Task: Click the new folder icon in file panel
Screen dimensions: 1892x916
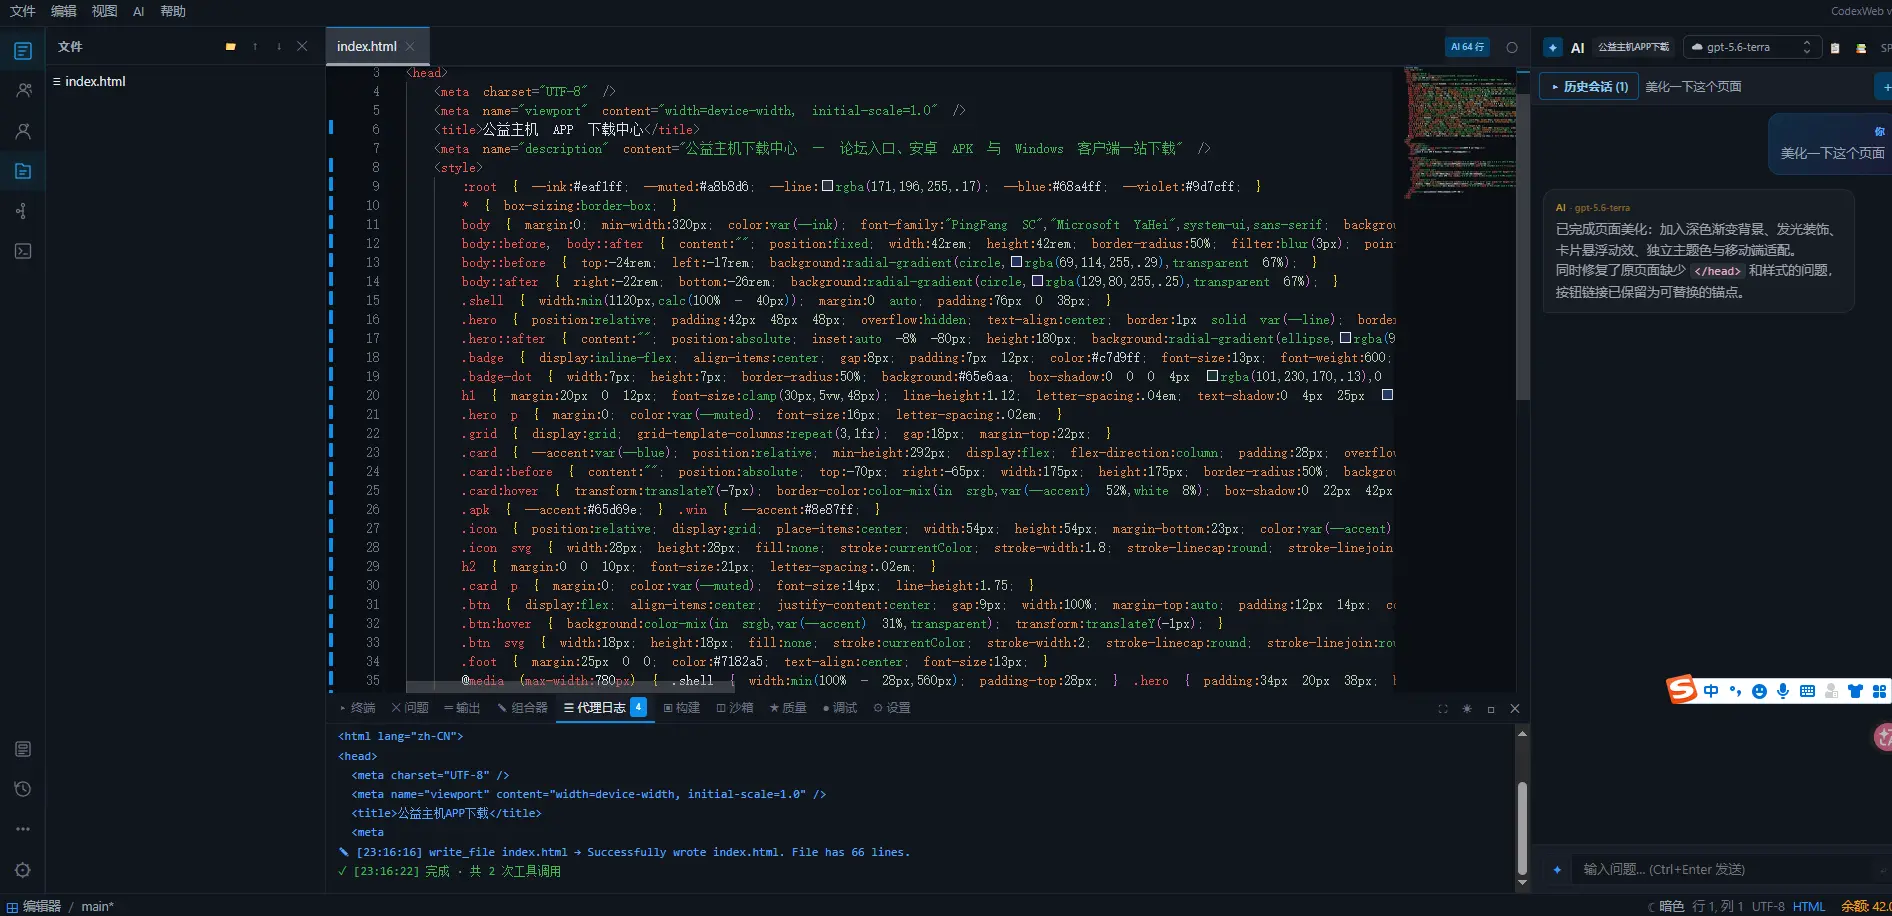Action: (231, 47)
